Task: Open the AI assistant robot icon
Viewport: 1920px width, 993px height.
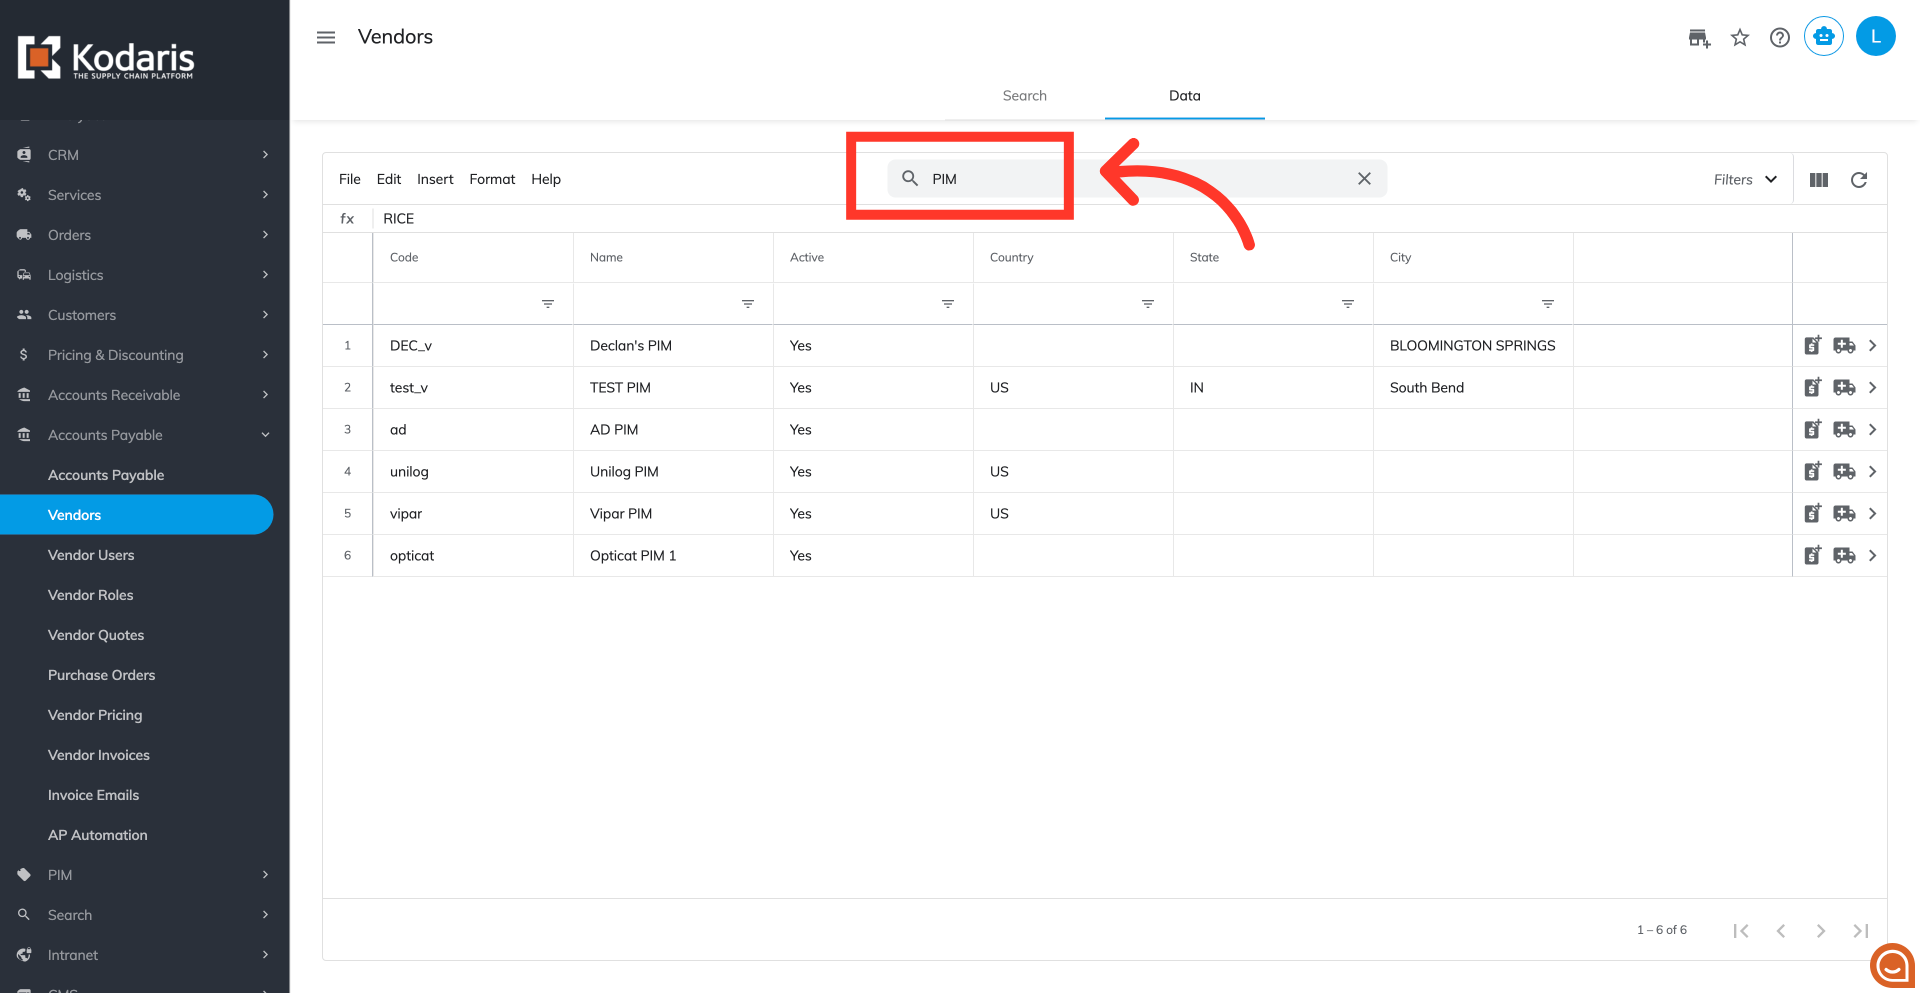Action: [x=1824, y=37]
